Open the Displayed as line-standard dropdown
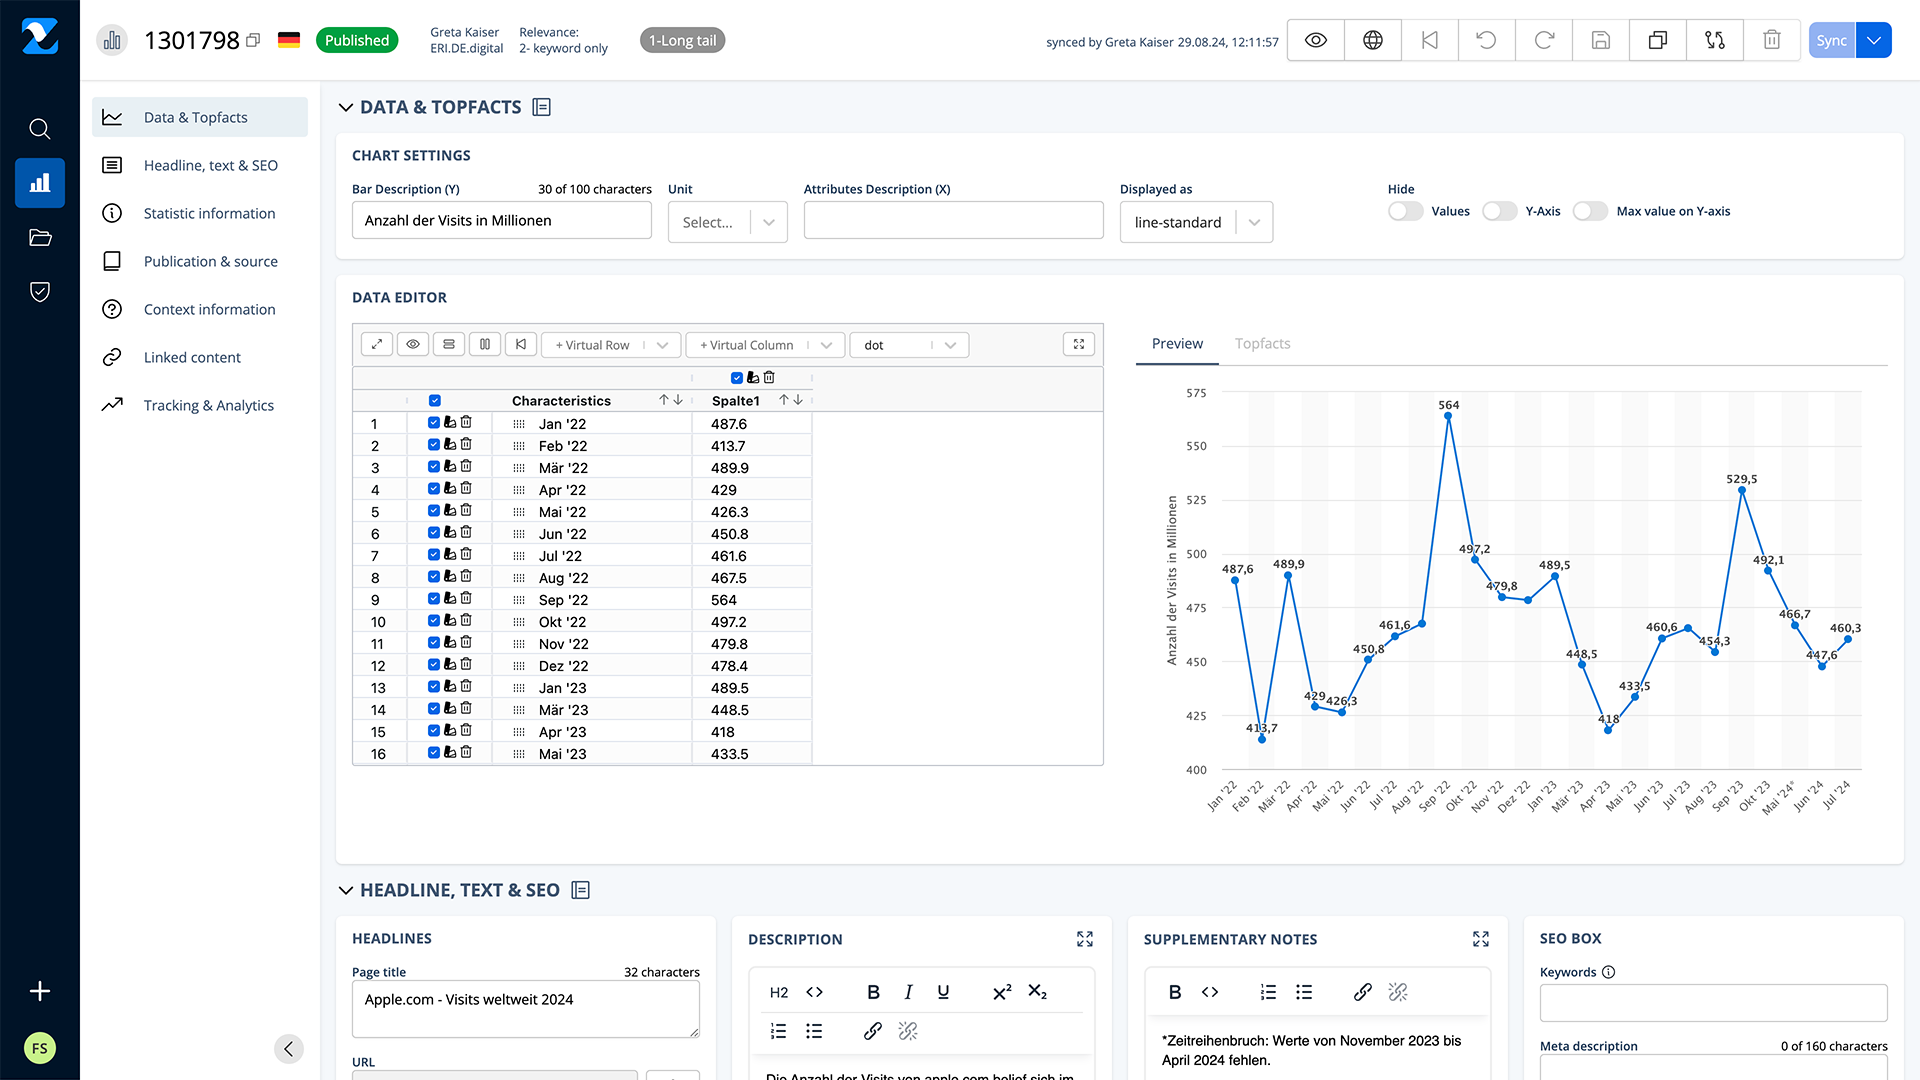This screenshot has height=1080, width=1920. tap(1196, 221)
